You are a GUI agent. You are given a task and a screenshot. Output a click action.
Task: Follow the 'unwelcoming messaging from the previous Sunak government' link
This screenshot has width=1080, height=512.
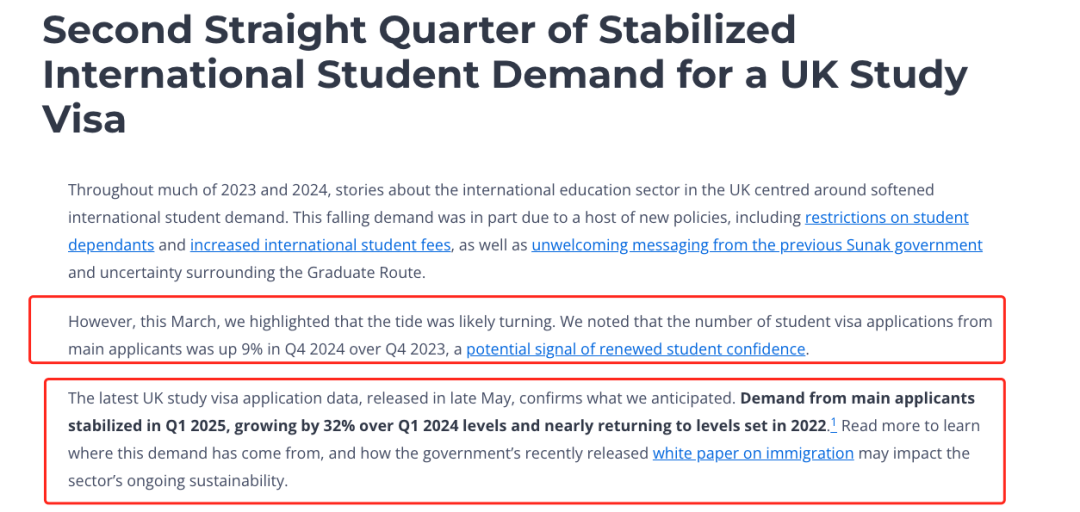coord(756,245)
